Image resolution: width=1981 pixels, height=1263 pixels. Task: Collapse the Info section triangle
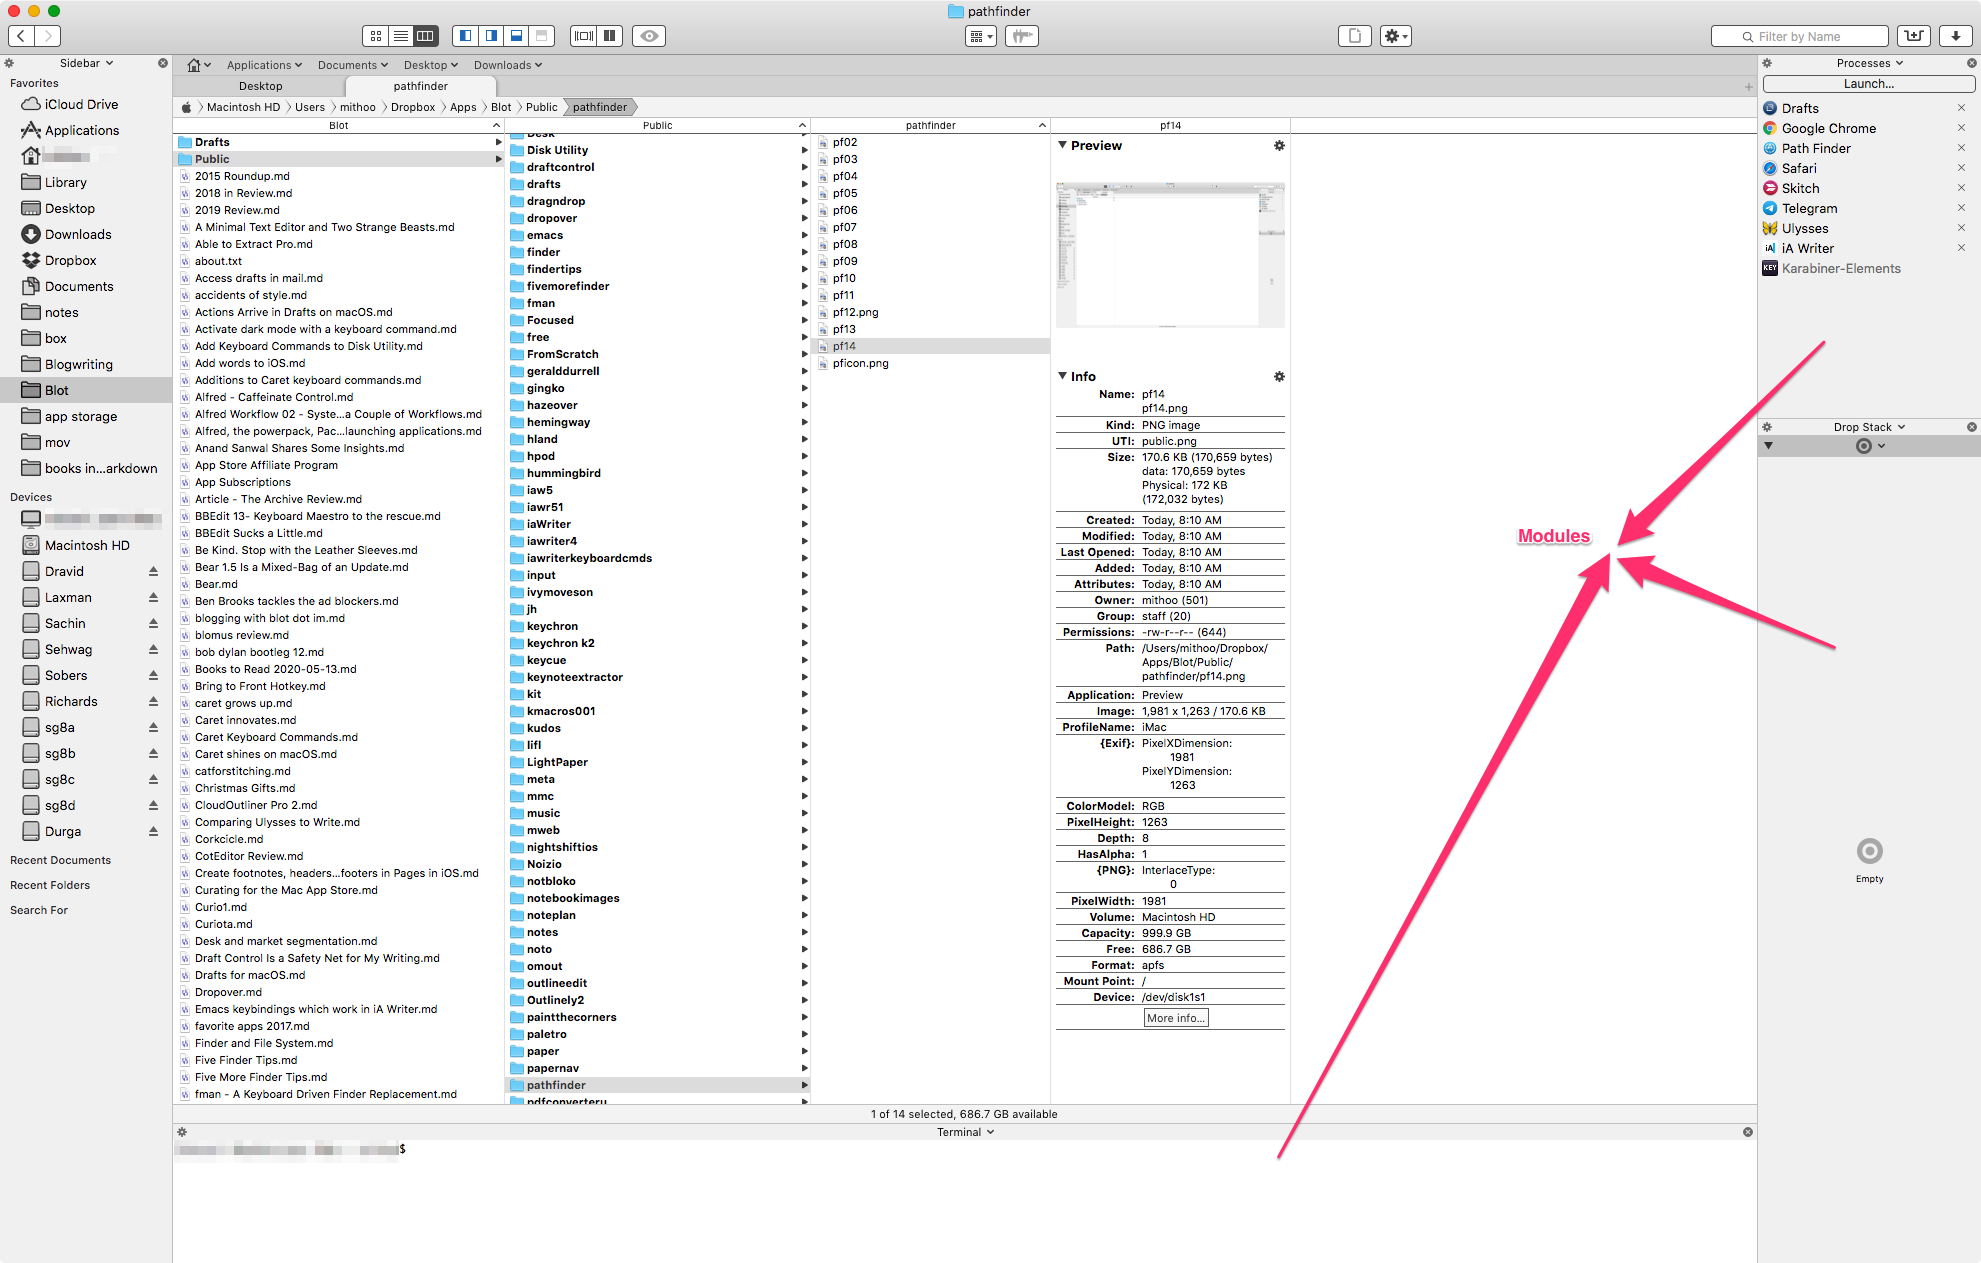pyautogui.click(x=1062, y=376)
